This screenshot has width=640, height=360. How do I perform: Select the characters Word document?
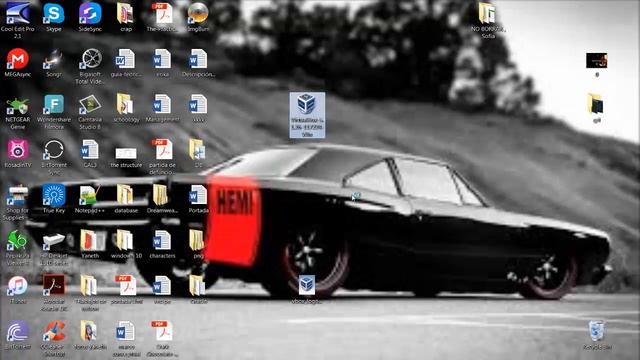[x=162, y=244]
